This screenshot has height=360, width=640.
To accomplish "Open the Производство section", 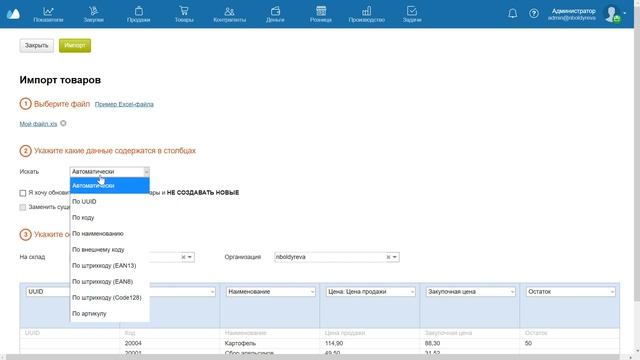I will pos(367,14).
